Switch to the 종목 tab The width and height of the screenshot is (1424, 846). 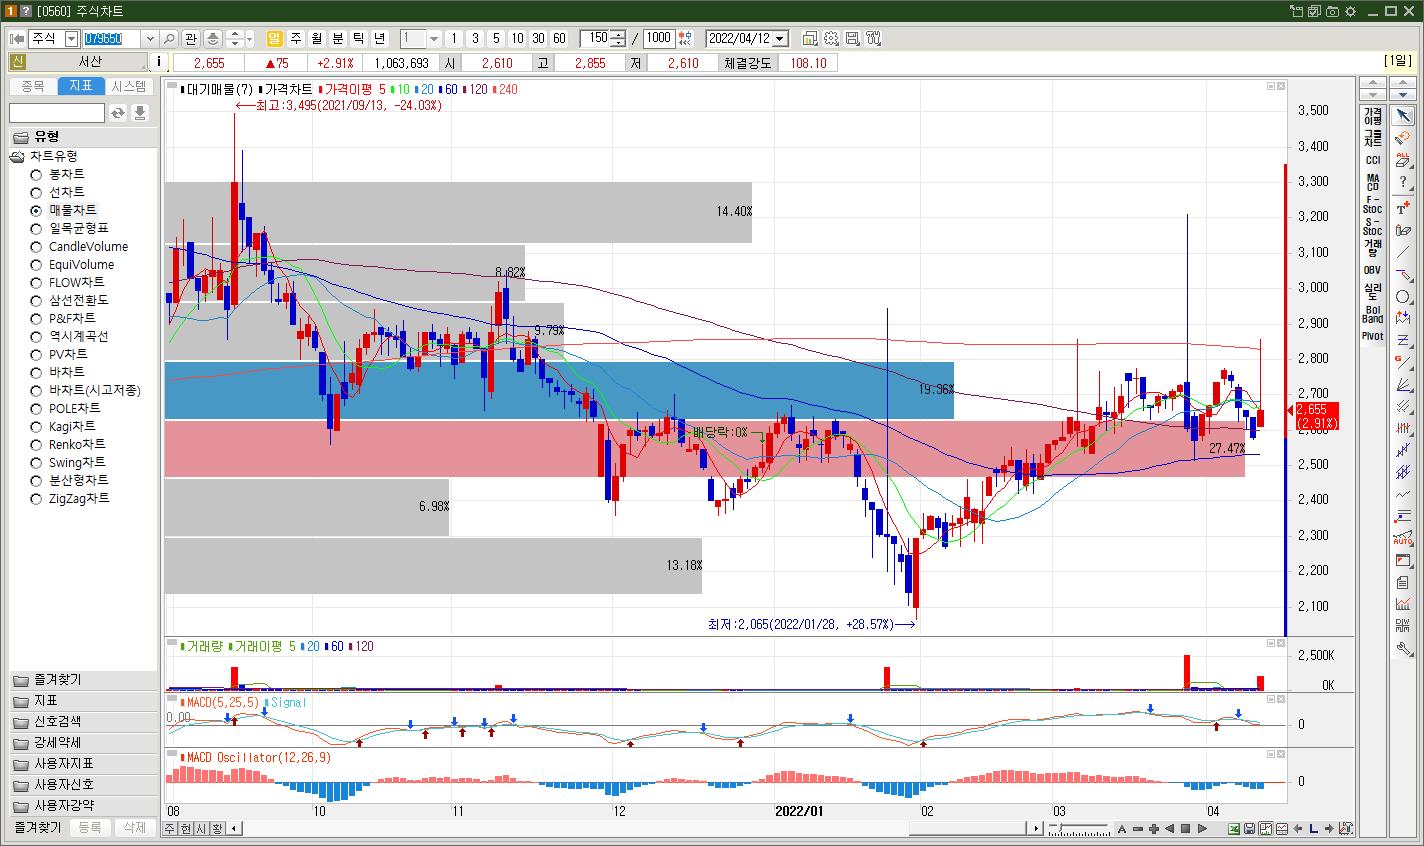[33, 86]
